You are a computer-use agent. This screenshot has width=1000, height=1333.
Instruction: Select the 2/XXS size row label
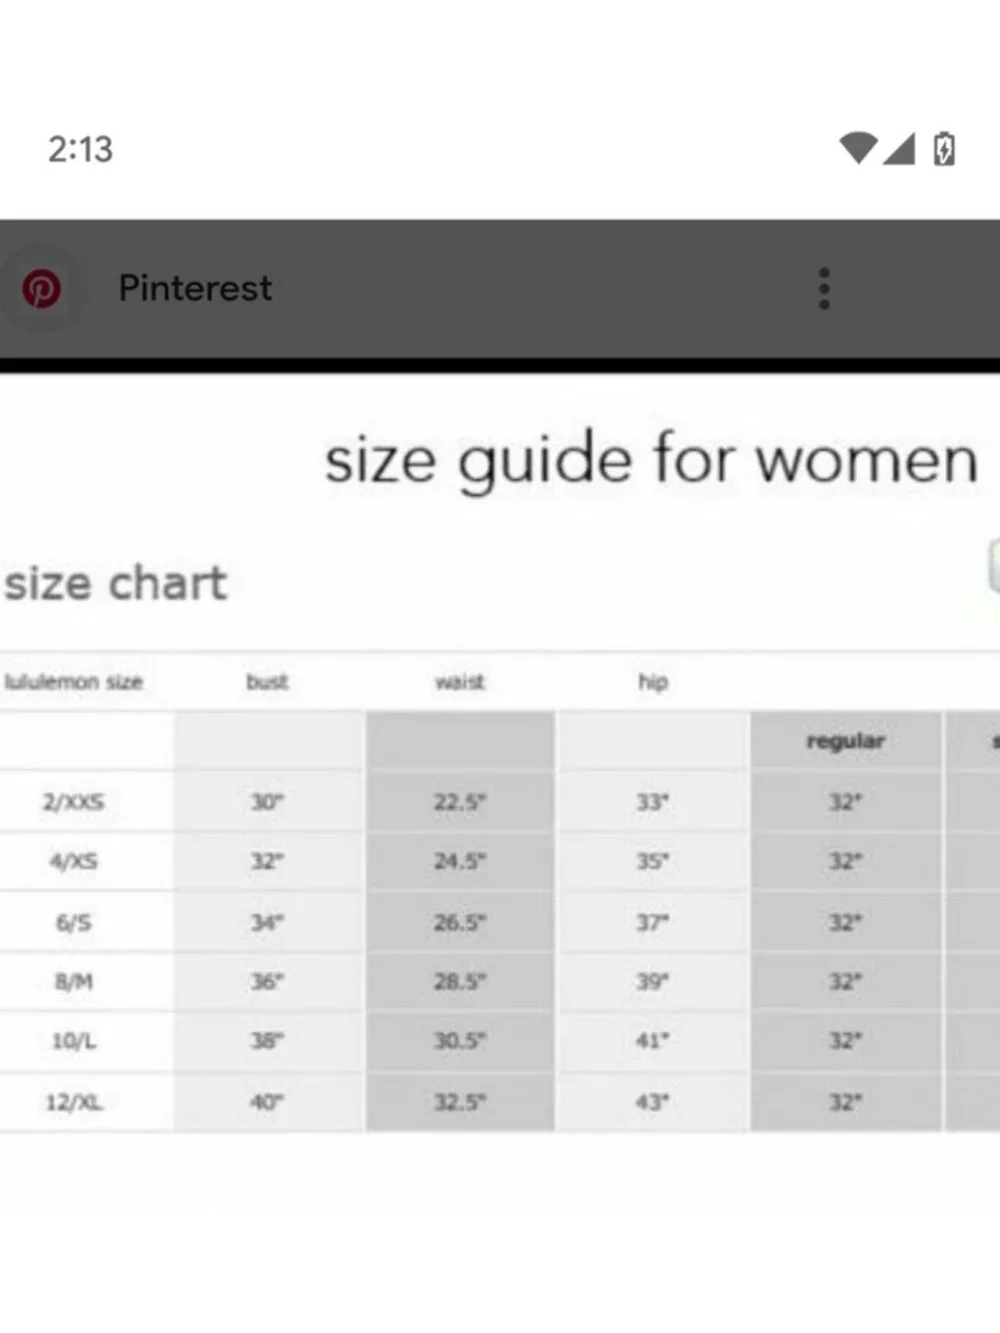pos(73,801)
